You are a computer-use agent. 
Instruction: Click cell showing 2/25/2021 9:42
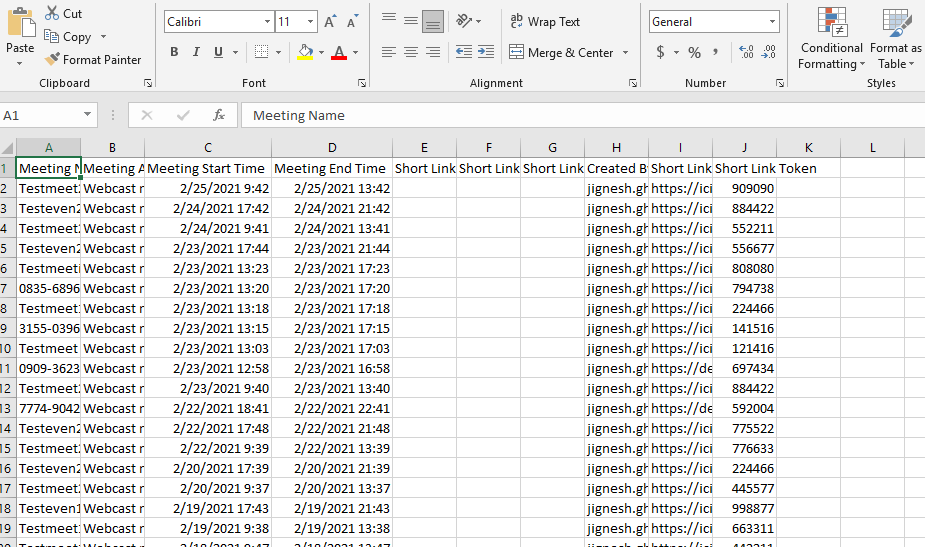[208, 188]
